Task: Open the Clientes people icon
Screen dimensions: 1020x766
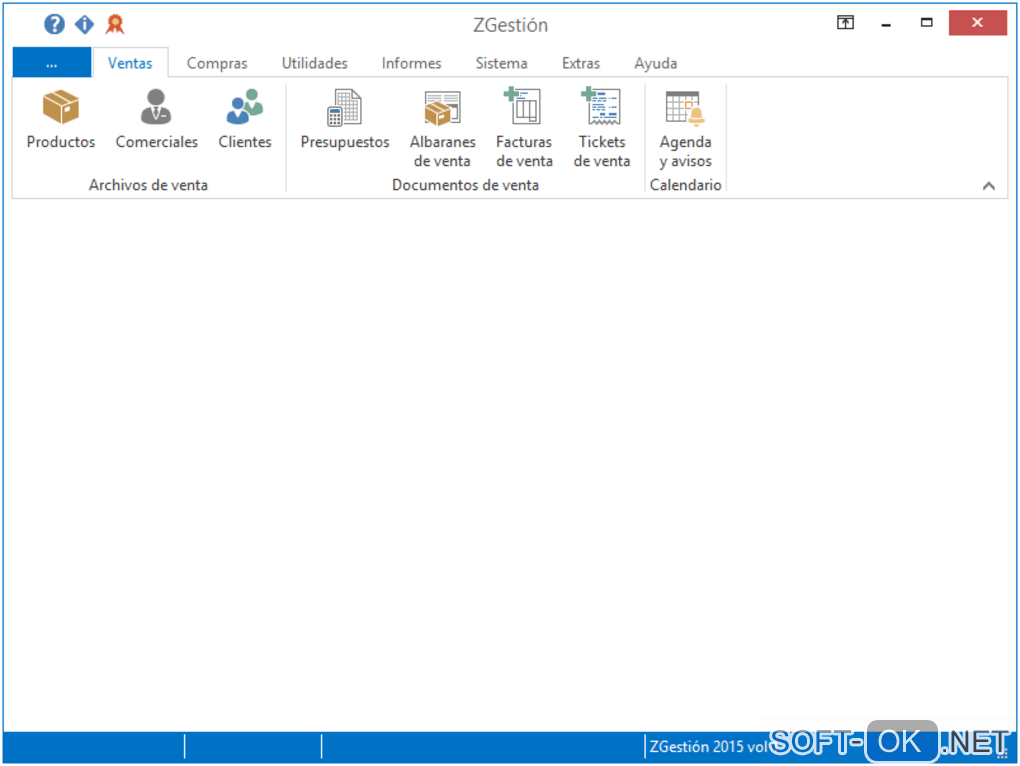Action: (245, 107)
